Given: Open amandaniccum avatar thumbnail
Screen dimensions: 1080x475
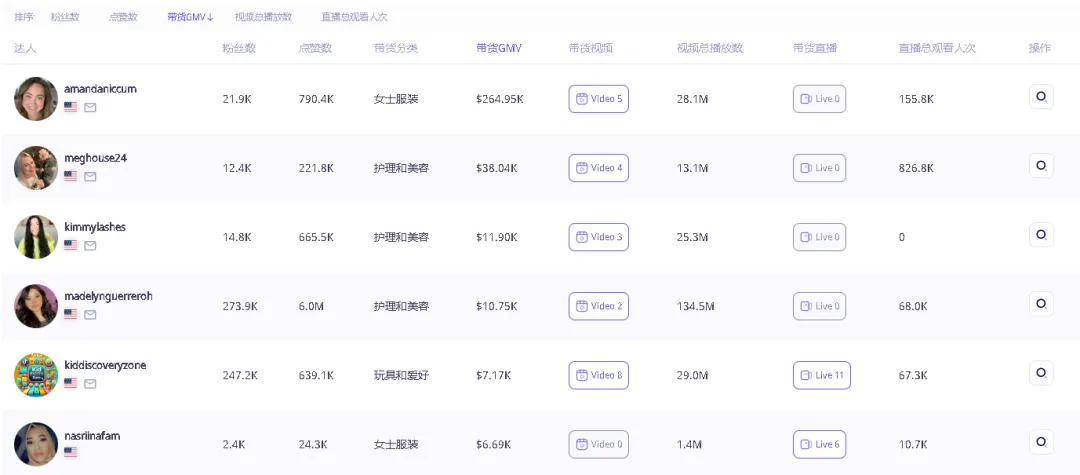Looking at the screenshot, I should tap(36, 98).
